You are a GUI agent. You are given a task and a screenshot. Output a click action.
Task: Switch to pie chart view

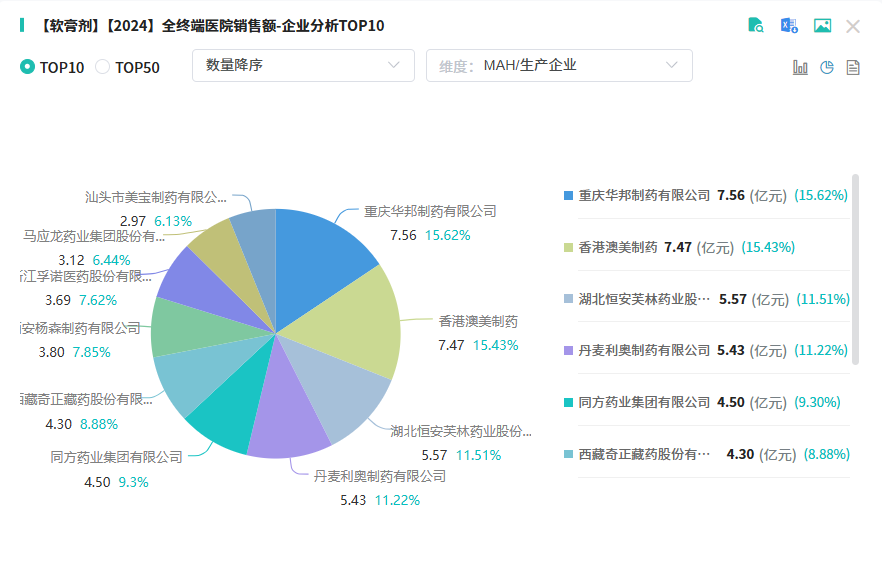click(827, 67)
